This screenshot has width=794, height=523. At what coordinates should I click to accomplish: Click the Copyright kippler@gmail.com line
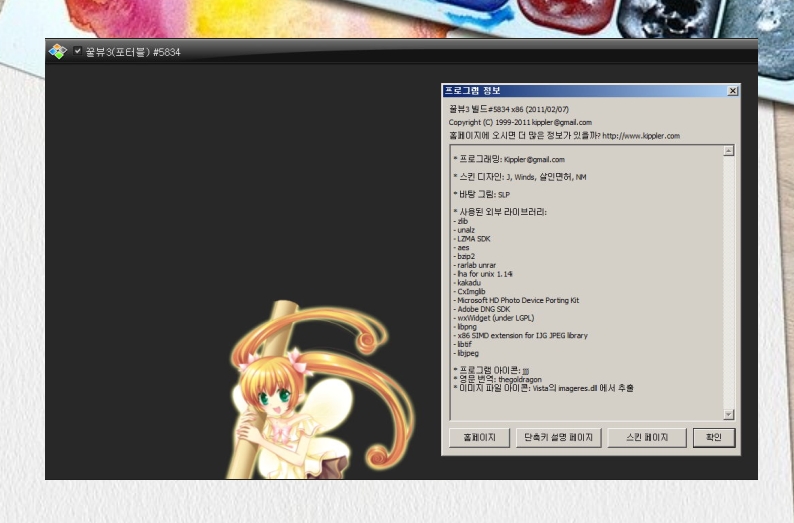(520, 123)
